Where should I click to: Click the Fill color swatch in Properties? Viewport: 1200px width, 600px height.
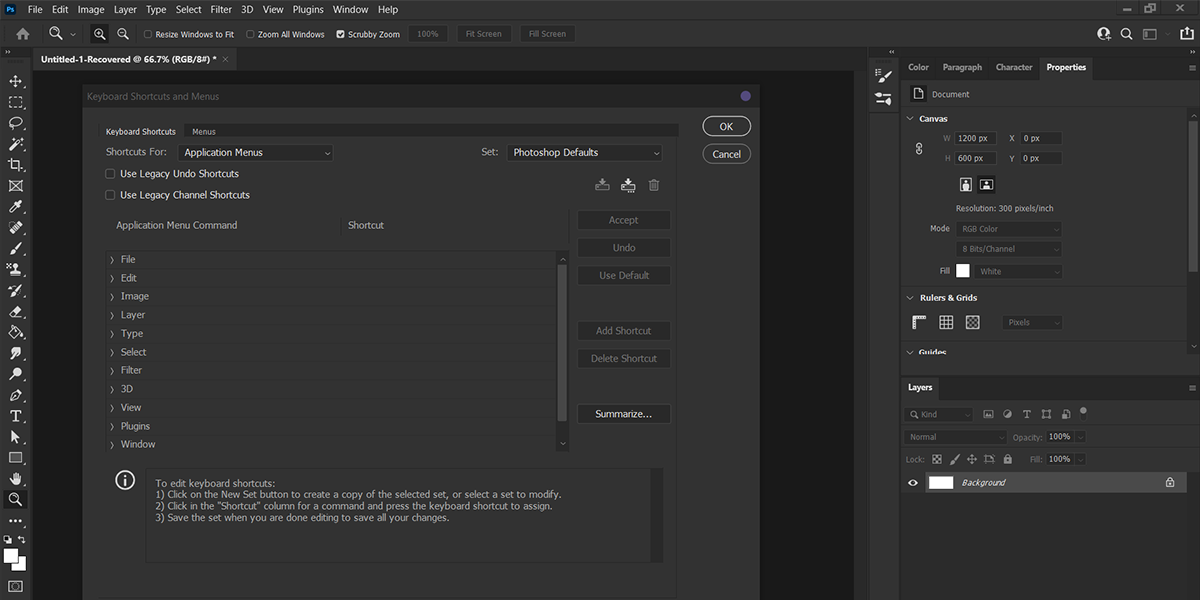tap(963, 270)
